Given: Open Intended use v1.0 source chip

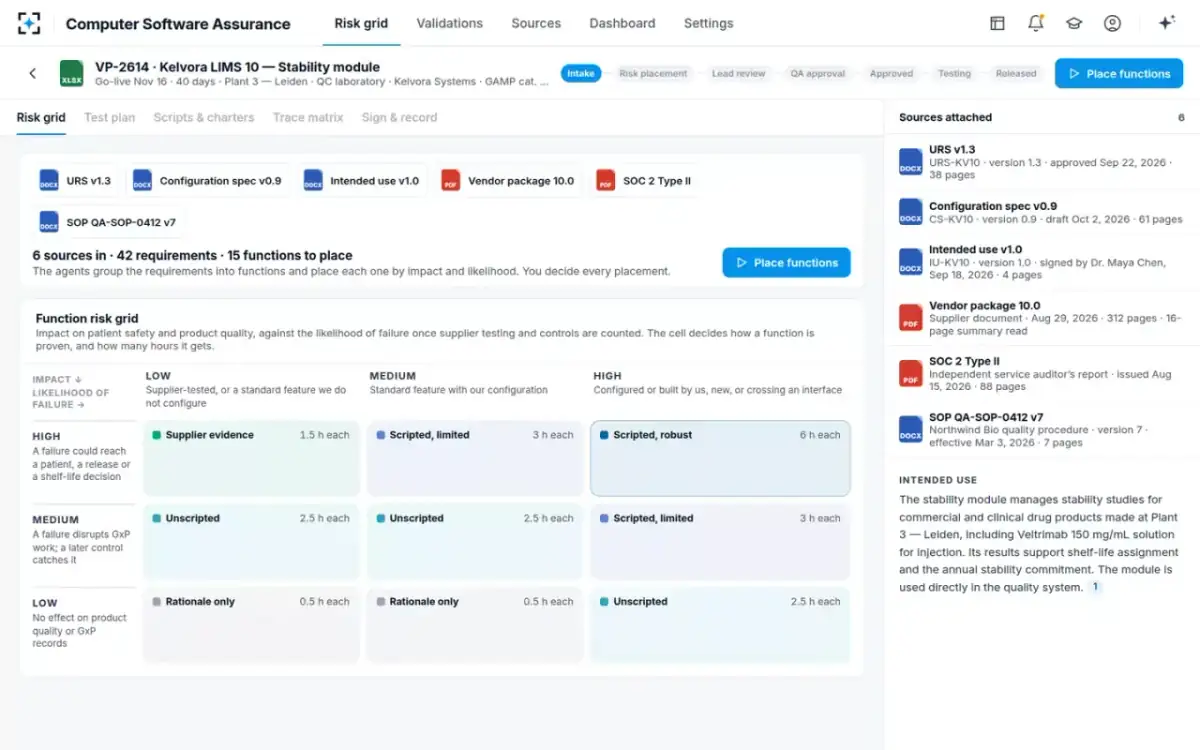Looking at the screenshot, I should pos(362,181).
